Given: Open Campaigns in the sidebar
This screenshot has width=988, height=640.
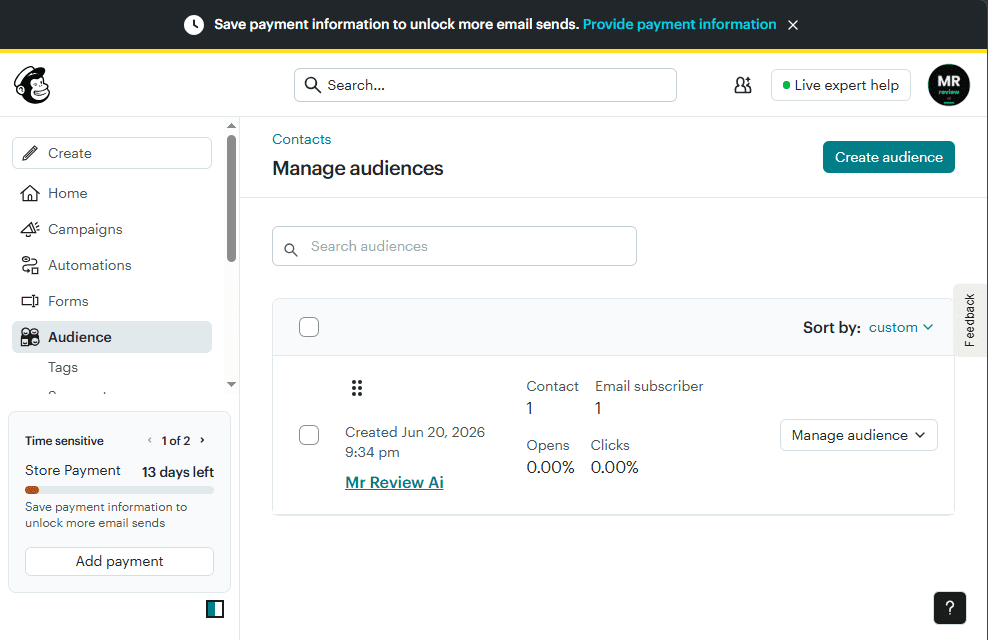Looking at the screenshot, I should point(112,229).
